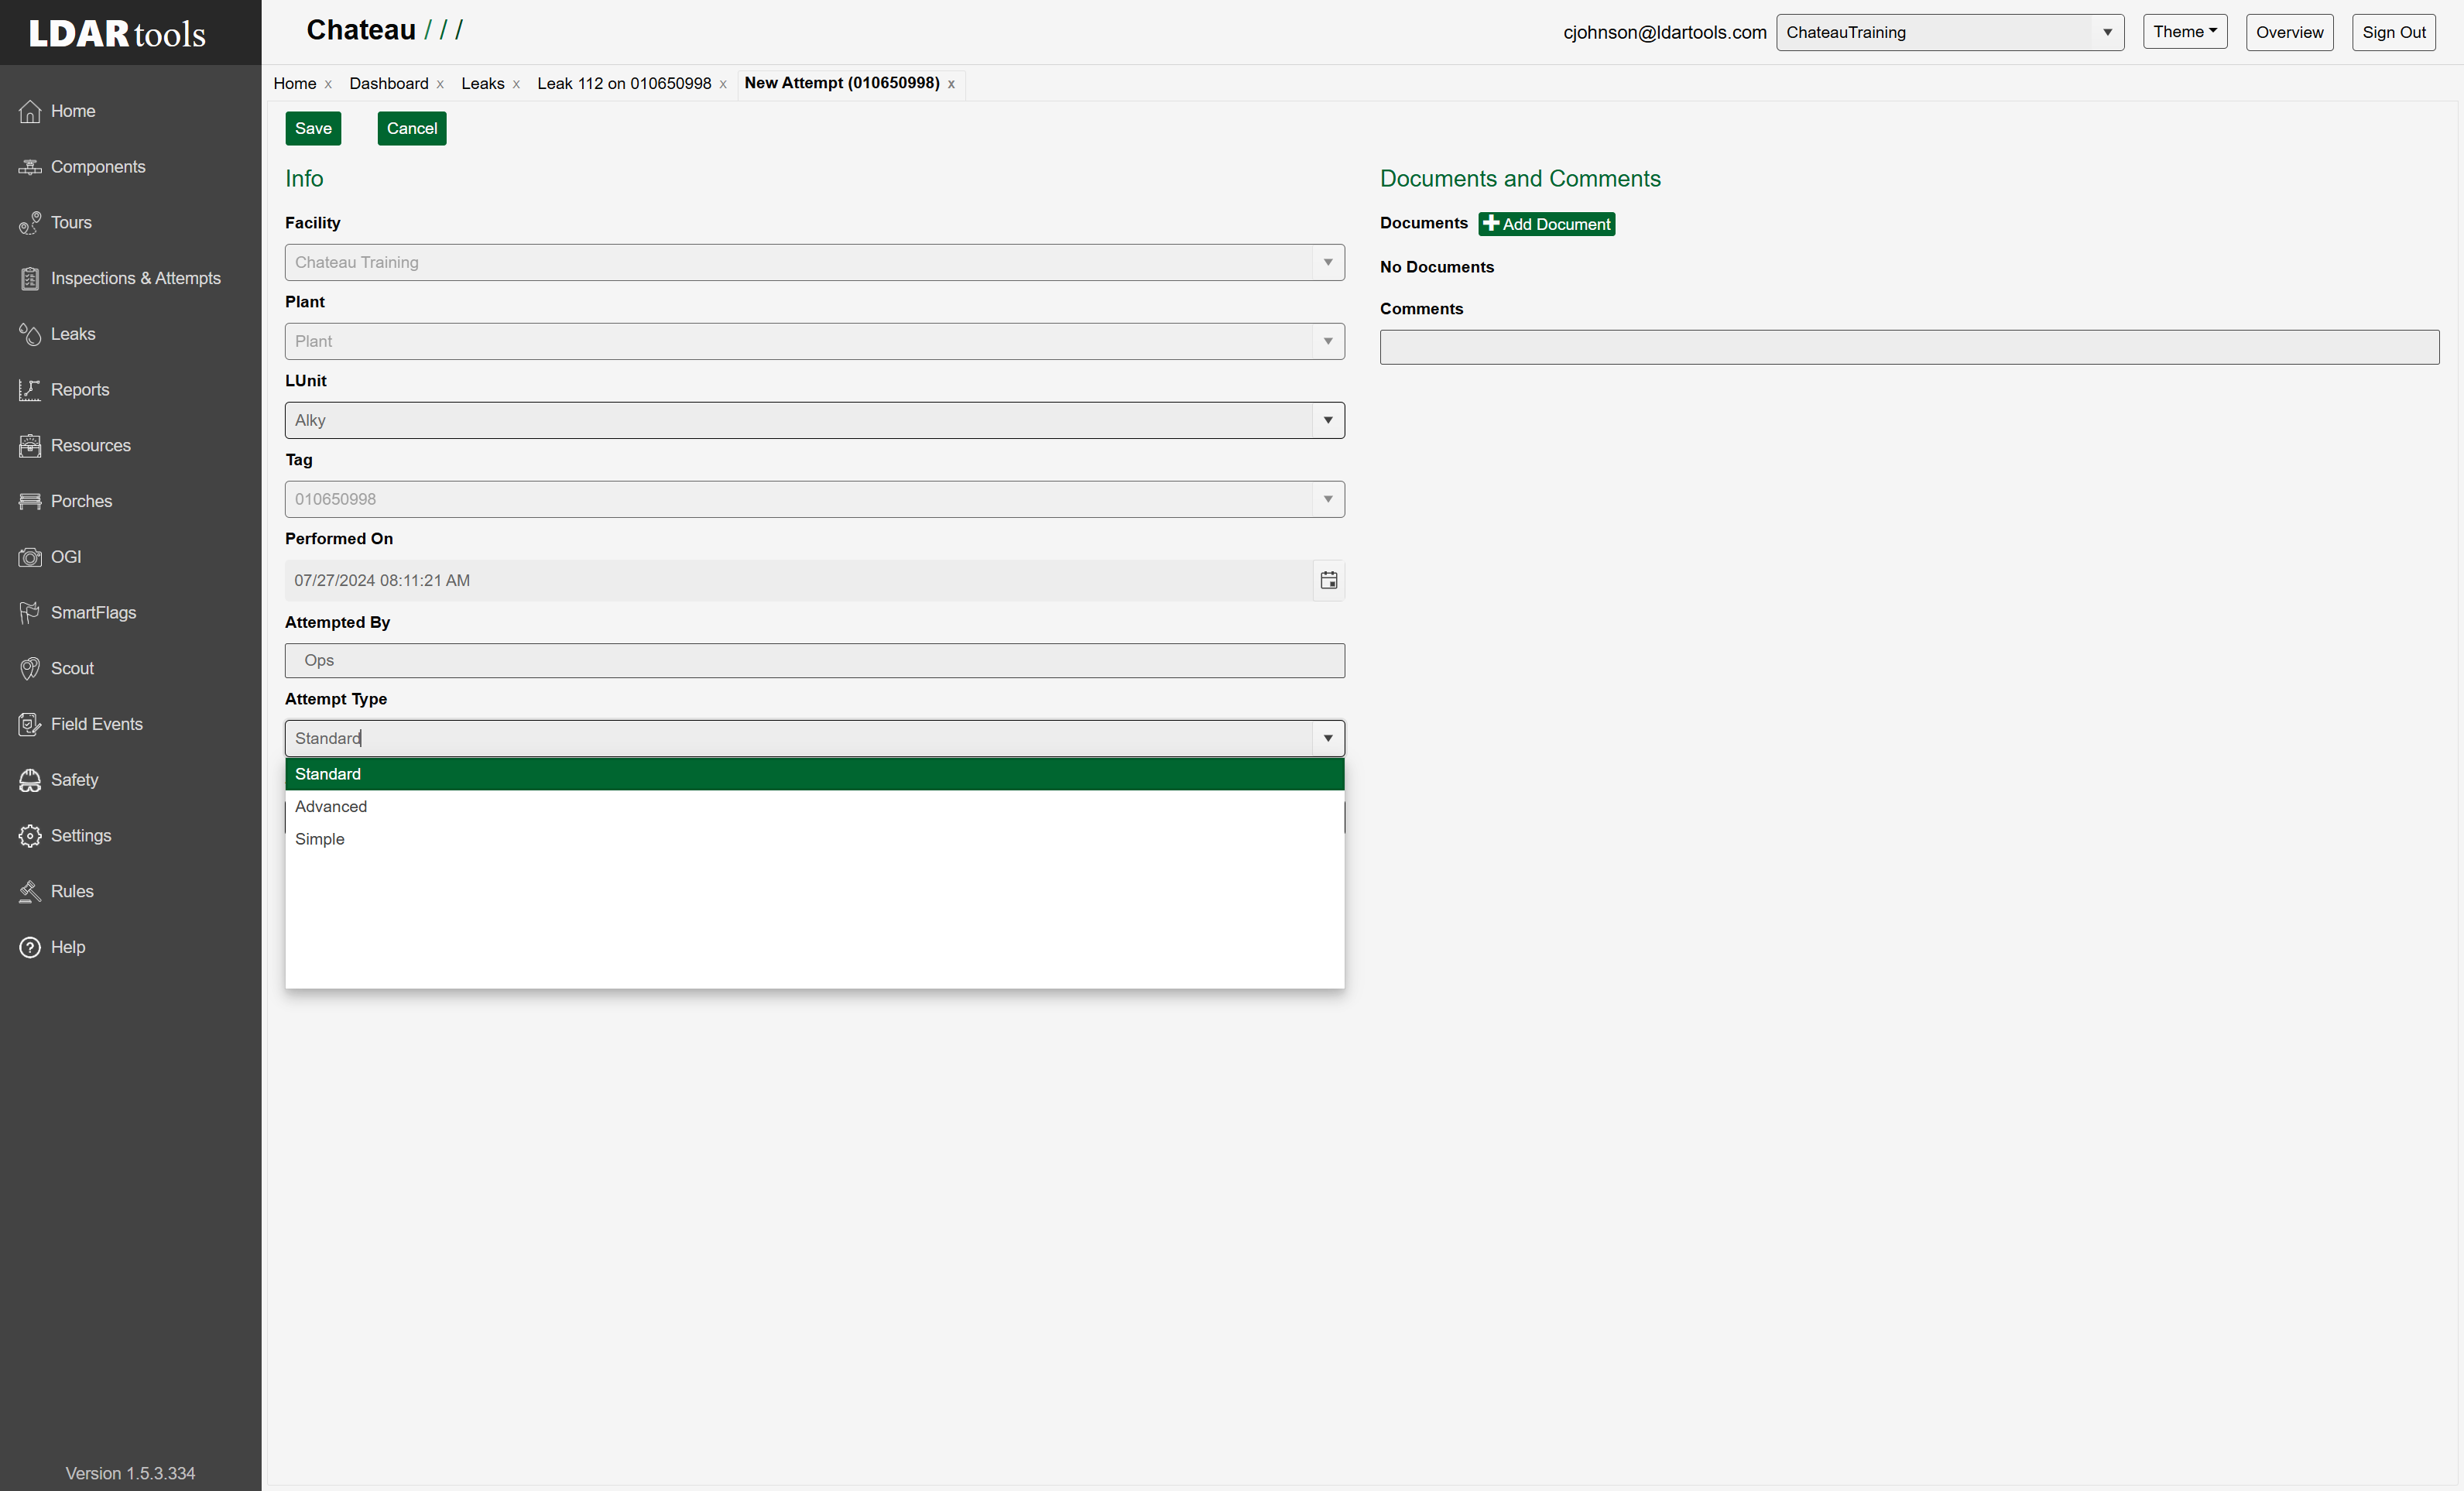Image resolution: width=2464 pixels, height=1491 pixels.
Task: Open the Home sidebar icon
Action: [30, 111]
